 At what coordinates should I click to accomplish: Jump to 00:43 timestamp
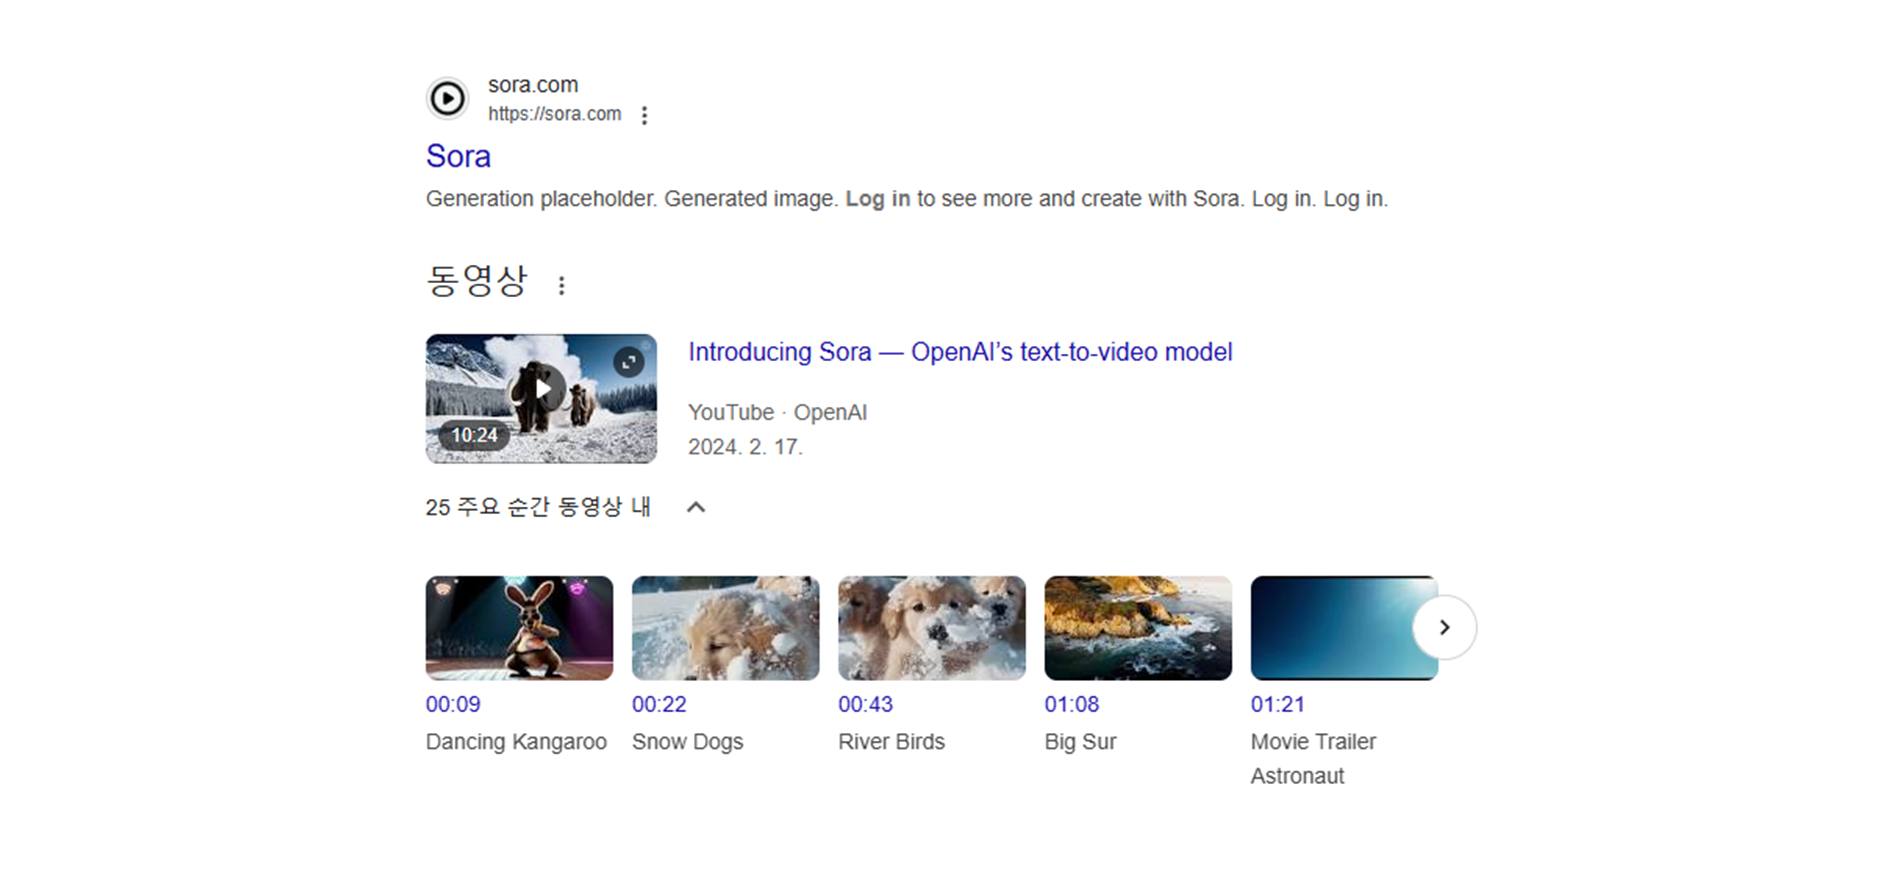(x=865, y=704)
